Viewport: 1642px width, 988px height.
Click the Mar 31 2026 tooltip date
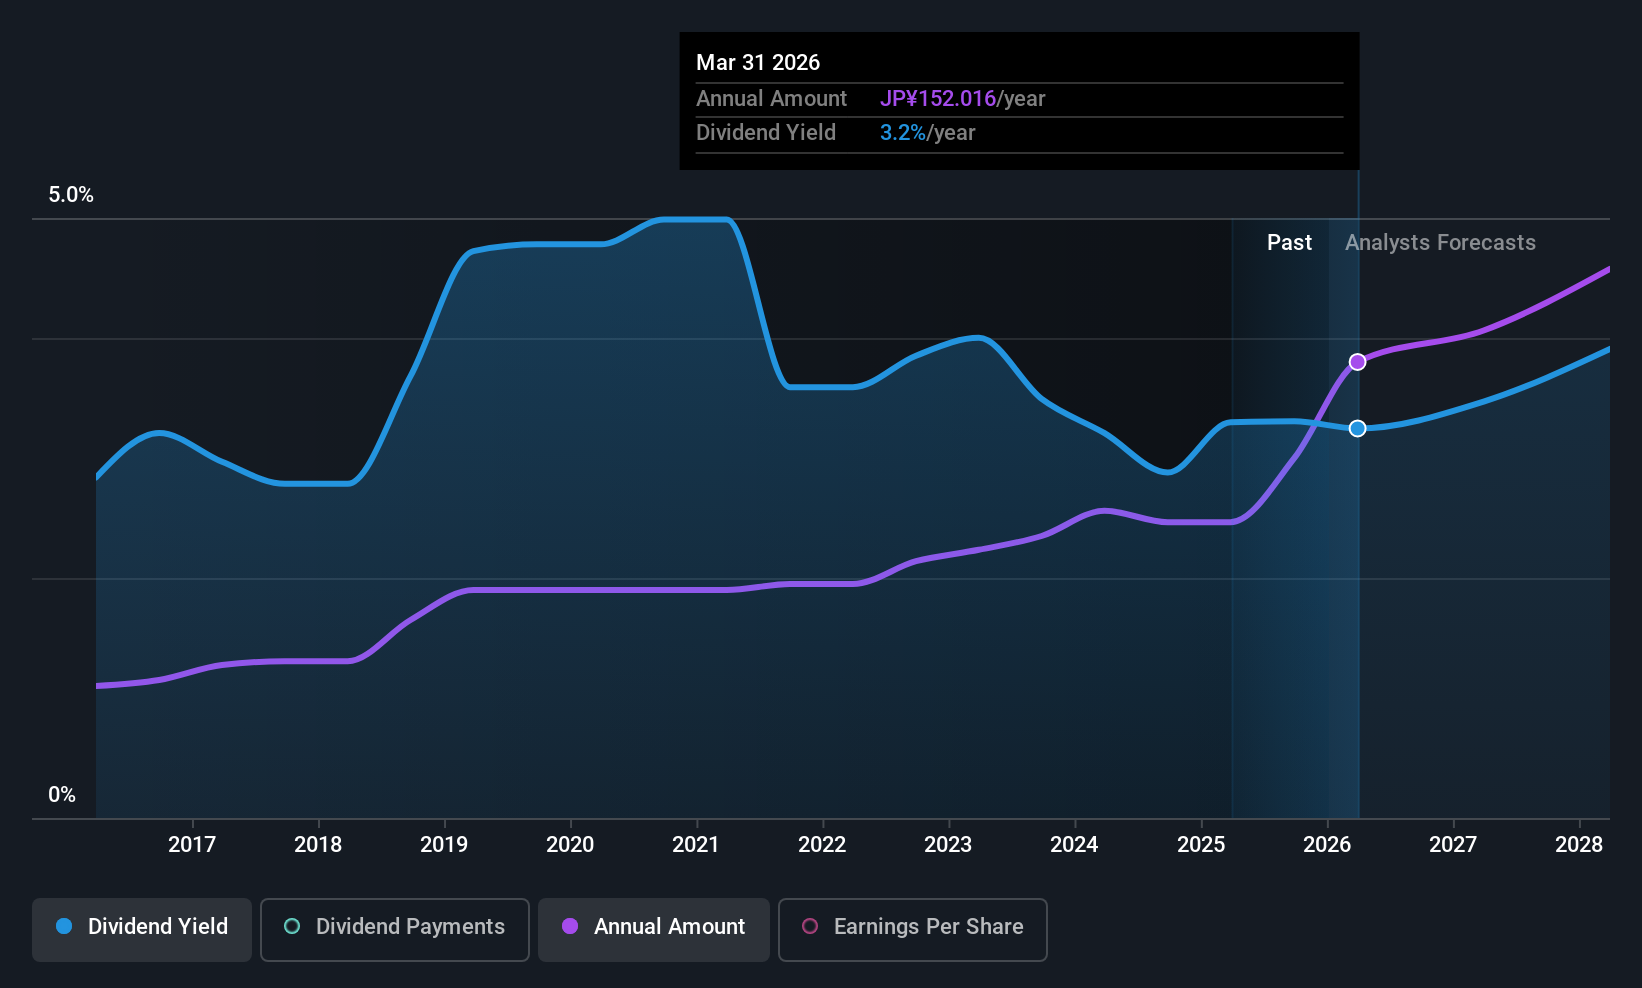[758, 63]
